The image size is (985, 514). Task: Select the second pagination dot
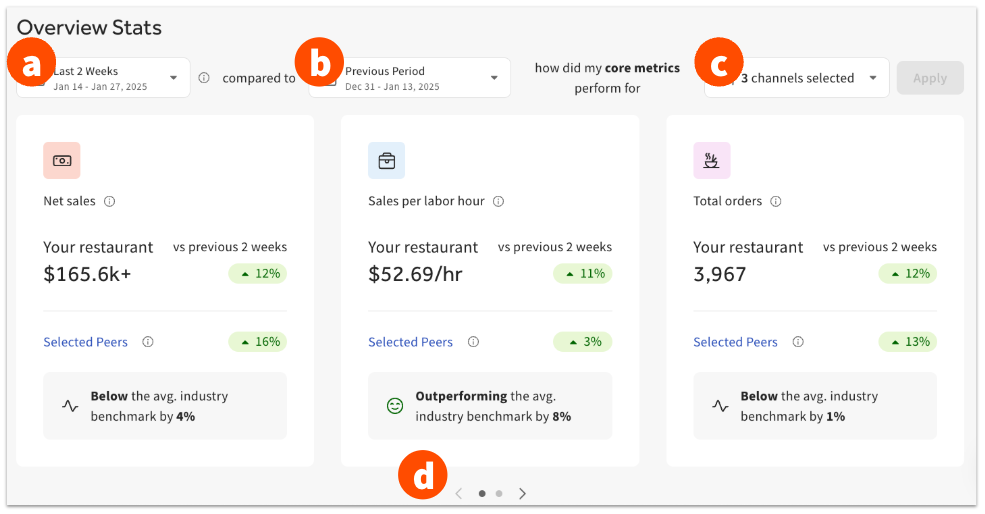pos(499,493)
